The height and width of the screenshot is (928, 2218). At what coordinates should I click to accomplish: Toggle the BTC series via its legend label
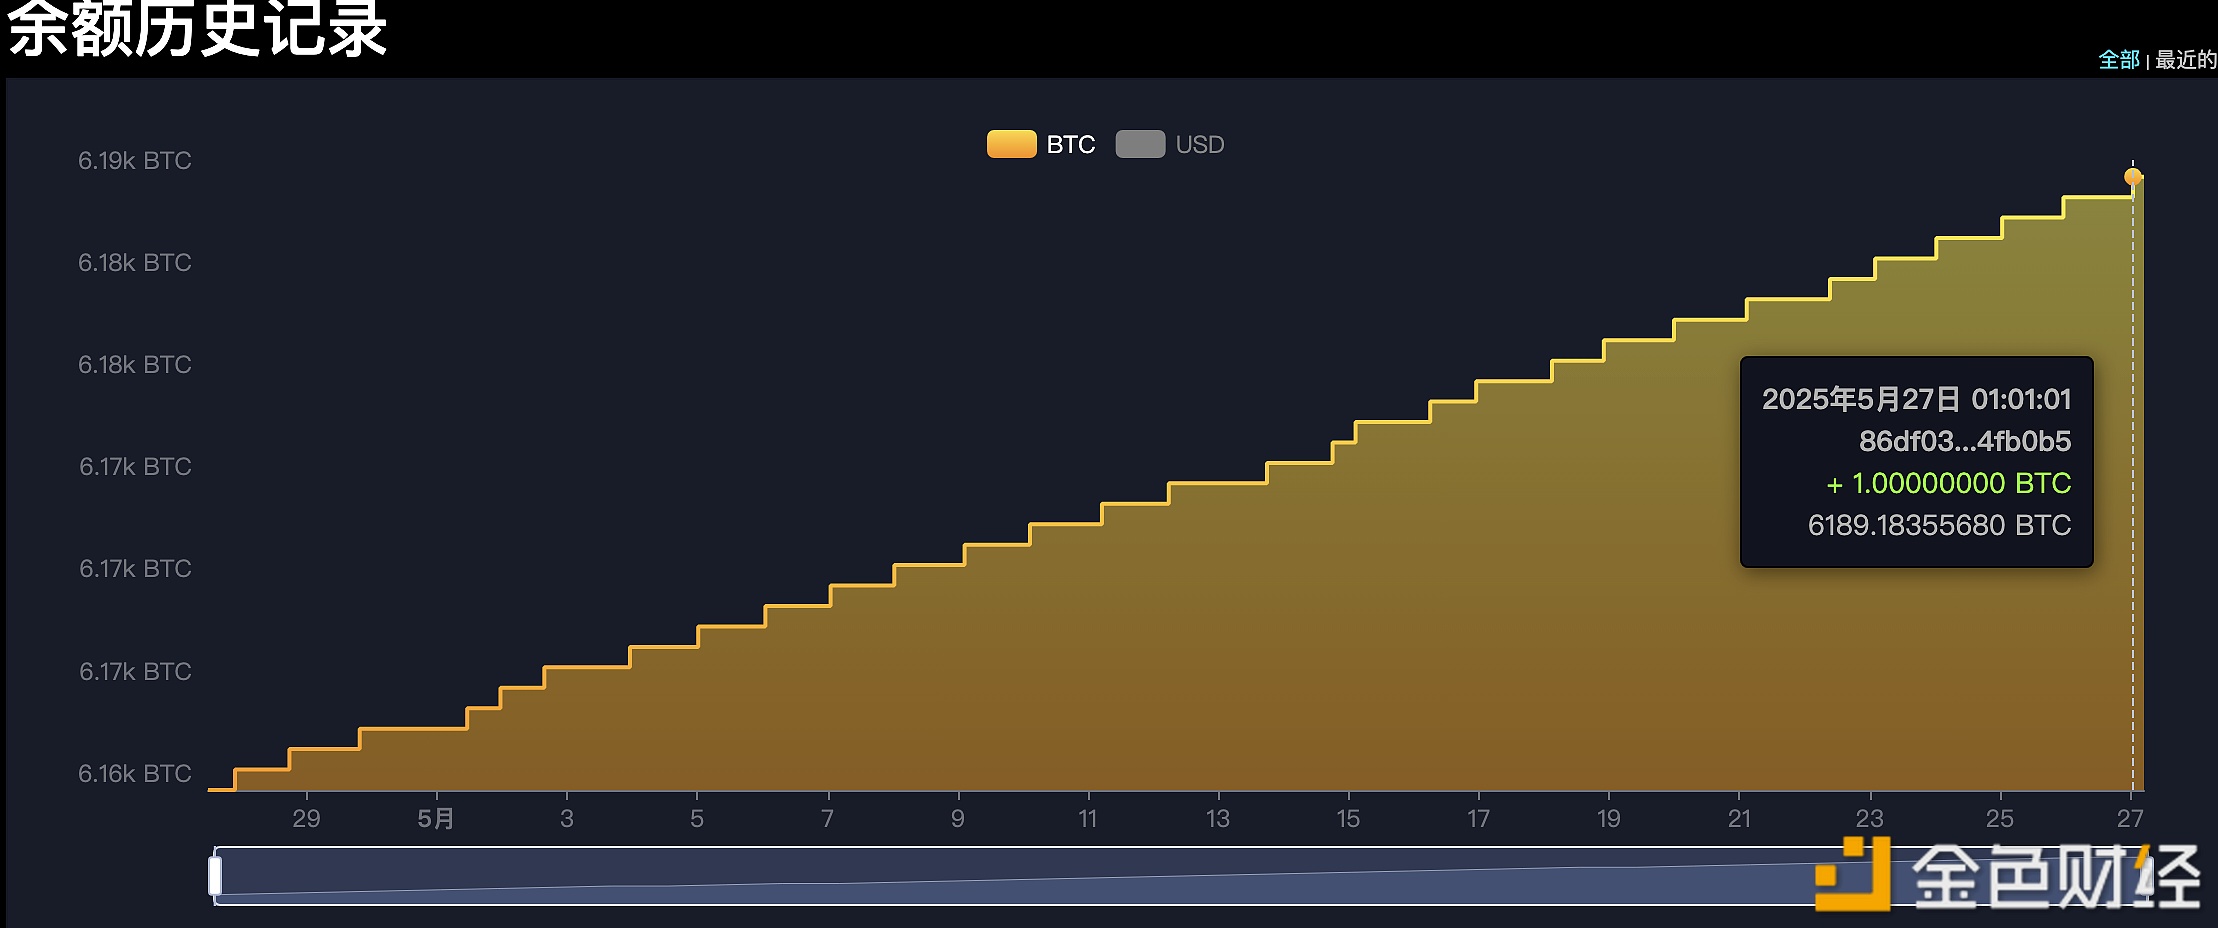(1070, 145)
